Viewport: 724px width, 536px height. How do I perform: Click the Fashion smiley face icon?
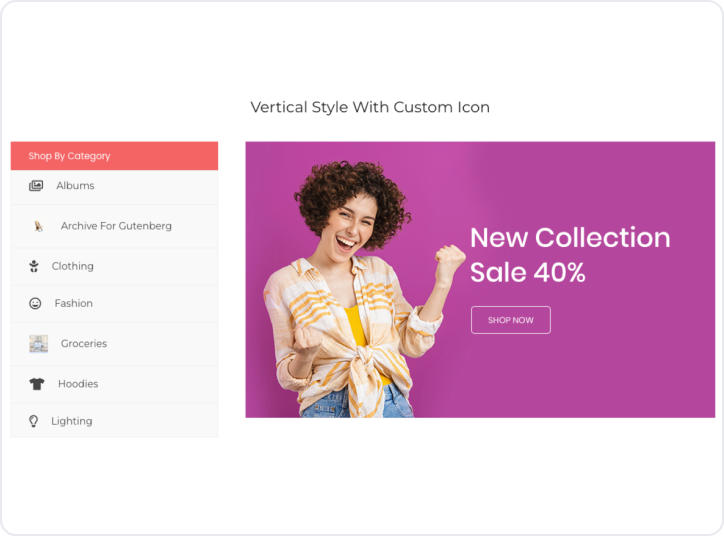coord(35,303)
